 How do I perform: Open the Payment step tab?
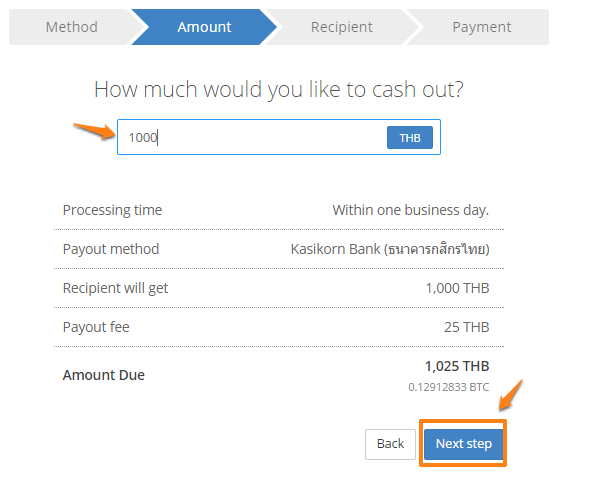pos(481,27)
